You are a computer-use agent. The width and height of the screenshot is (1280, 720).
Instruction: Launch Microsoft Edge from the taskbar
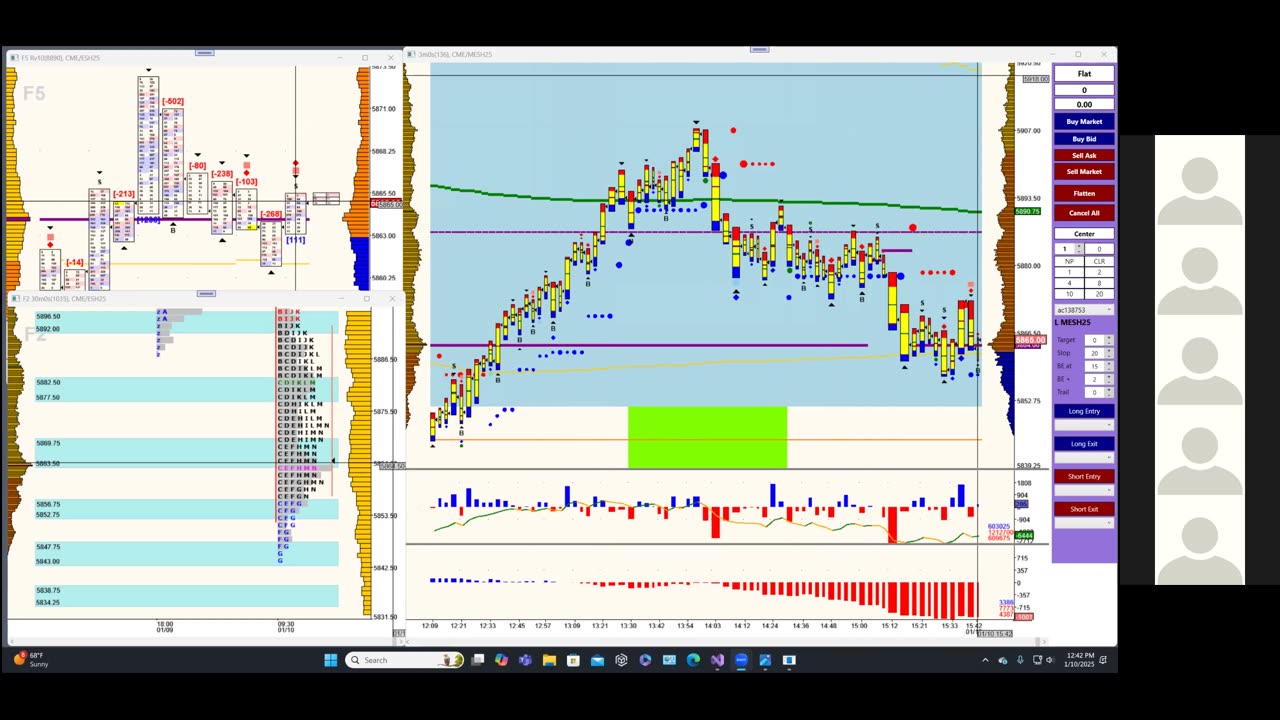(x=693, y=660)
